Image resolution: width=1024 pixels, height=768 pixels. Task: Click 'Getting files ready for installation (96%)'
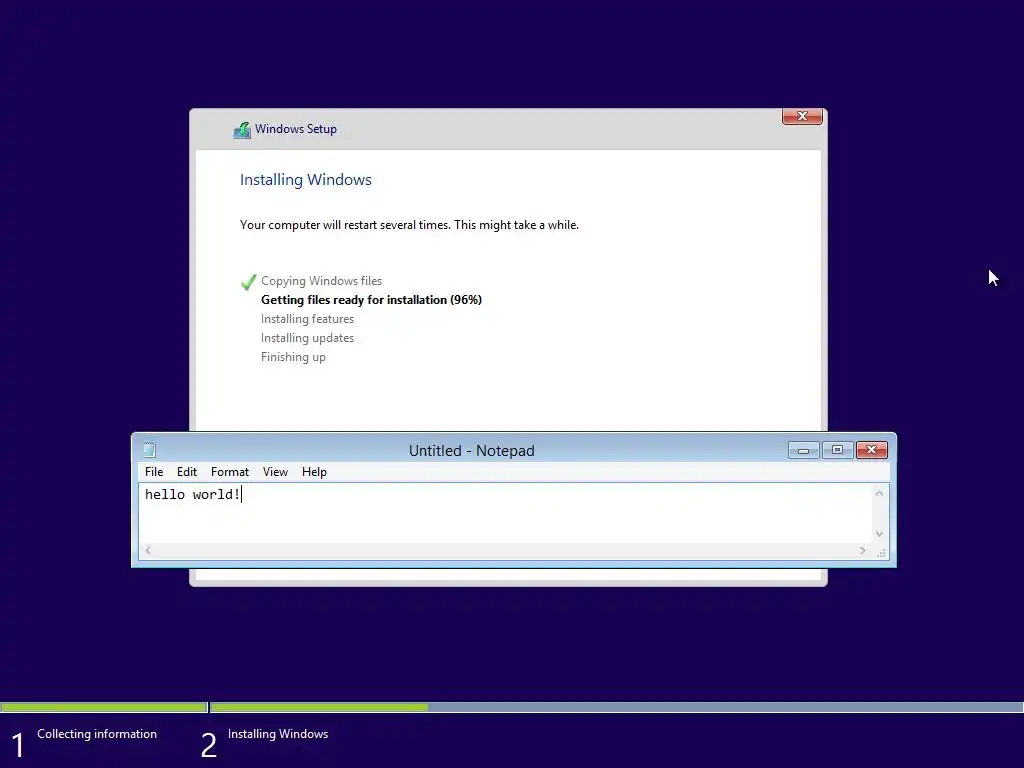click(x=371, y=300)
